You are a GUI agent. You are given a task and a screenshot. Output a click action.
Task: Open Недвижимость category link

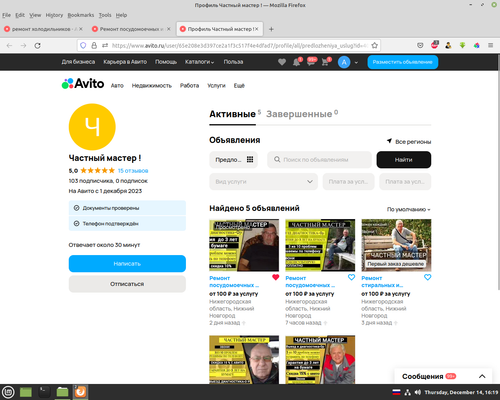click(152, 86)
